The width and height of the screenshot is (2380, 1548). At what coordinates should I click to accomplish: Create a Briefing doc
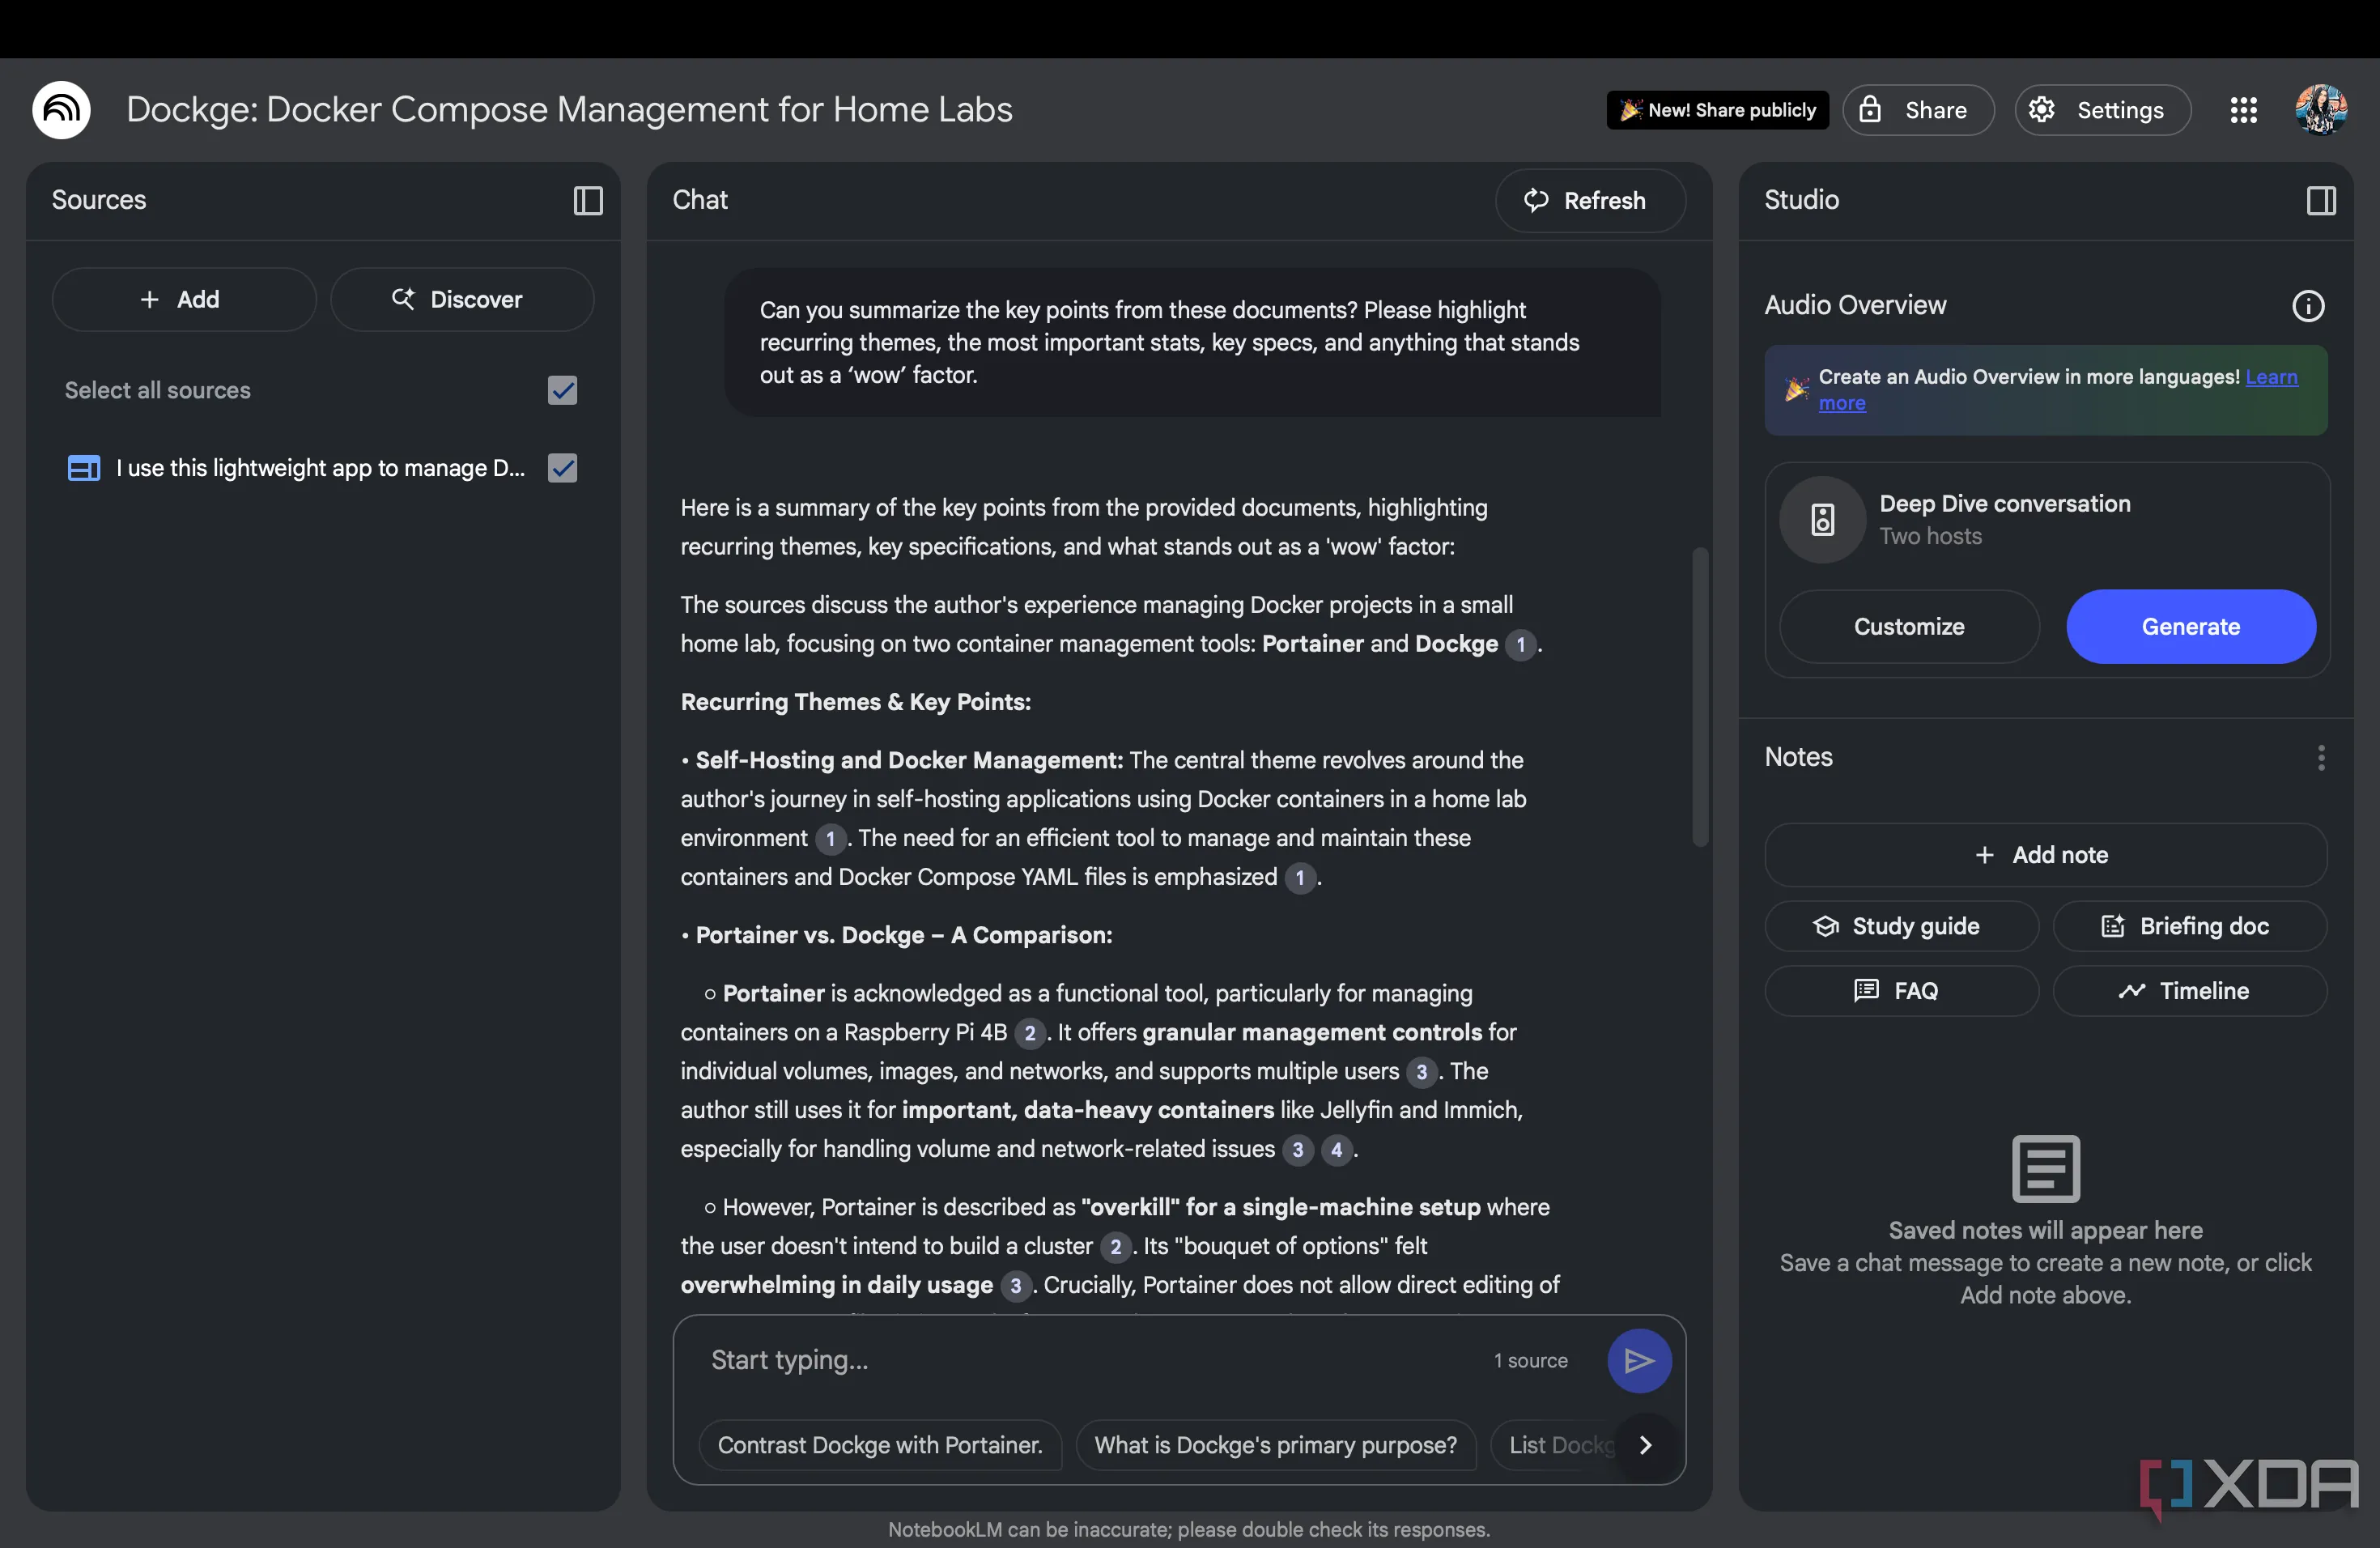coord(2190,926)
